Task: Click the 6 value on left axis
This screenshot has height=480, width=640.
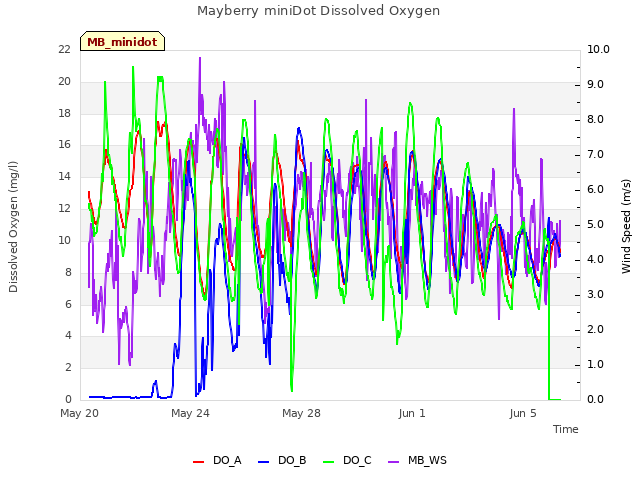Action: (68, 304)
